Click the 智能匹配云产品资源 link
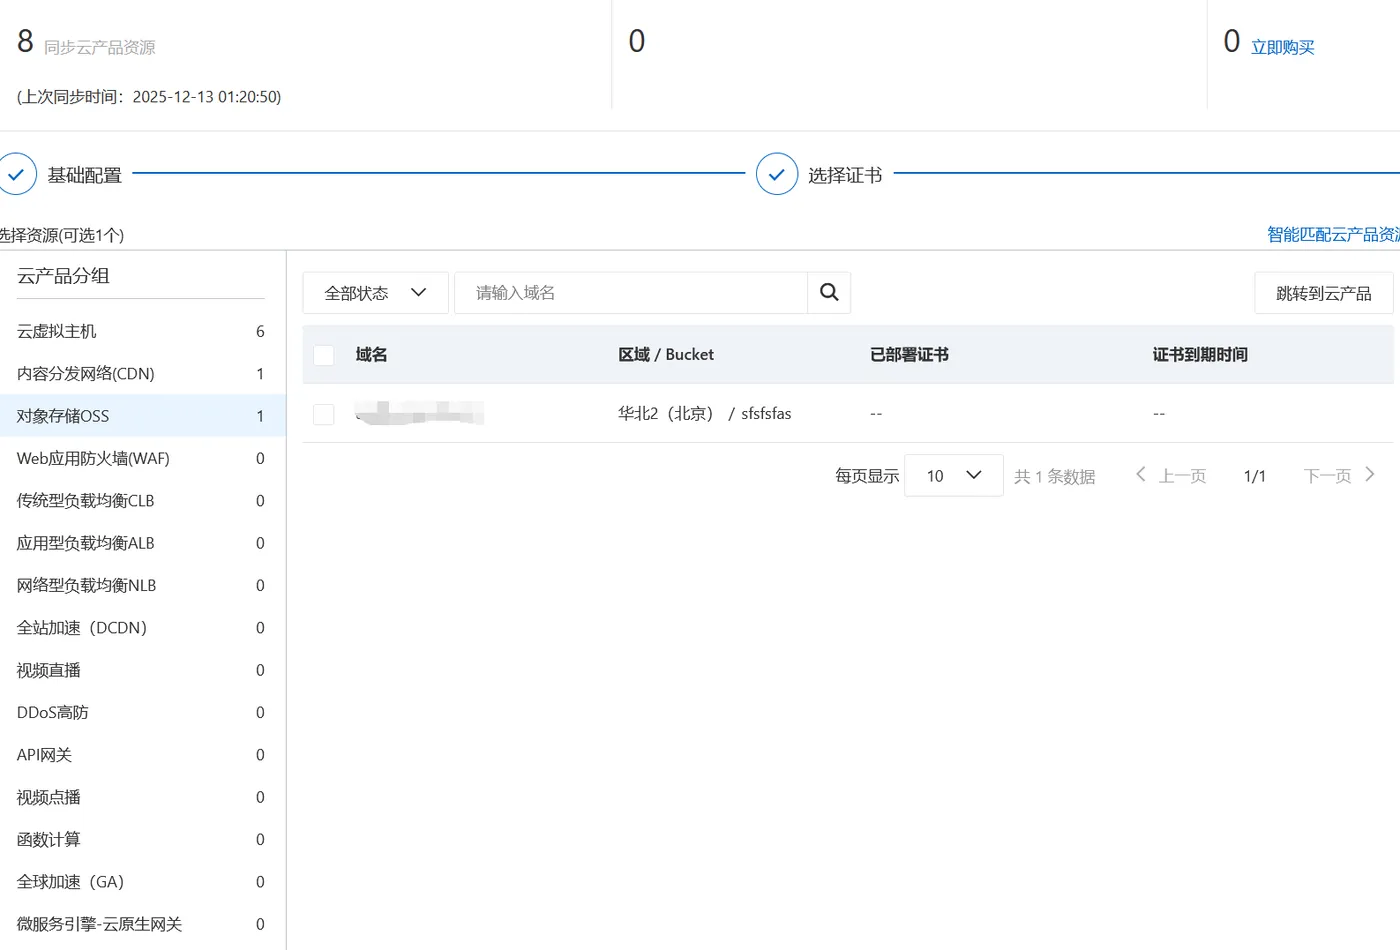 [x=1333, y=234]
